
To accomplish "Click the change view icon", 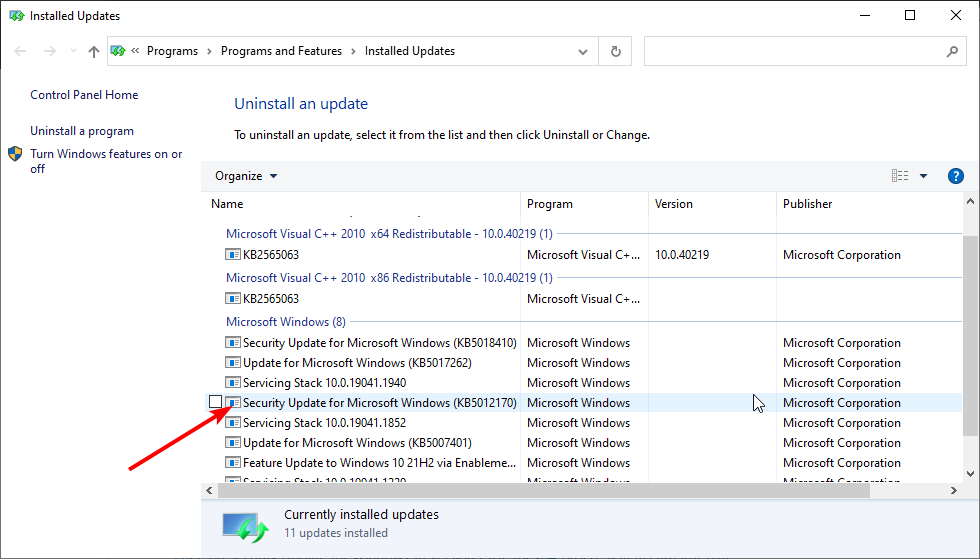I will (x=900, y=176).
